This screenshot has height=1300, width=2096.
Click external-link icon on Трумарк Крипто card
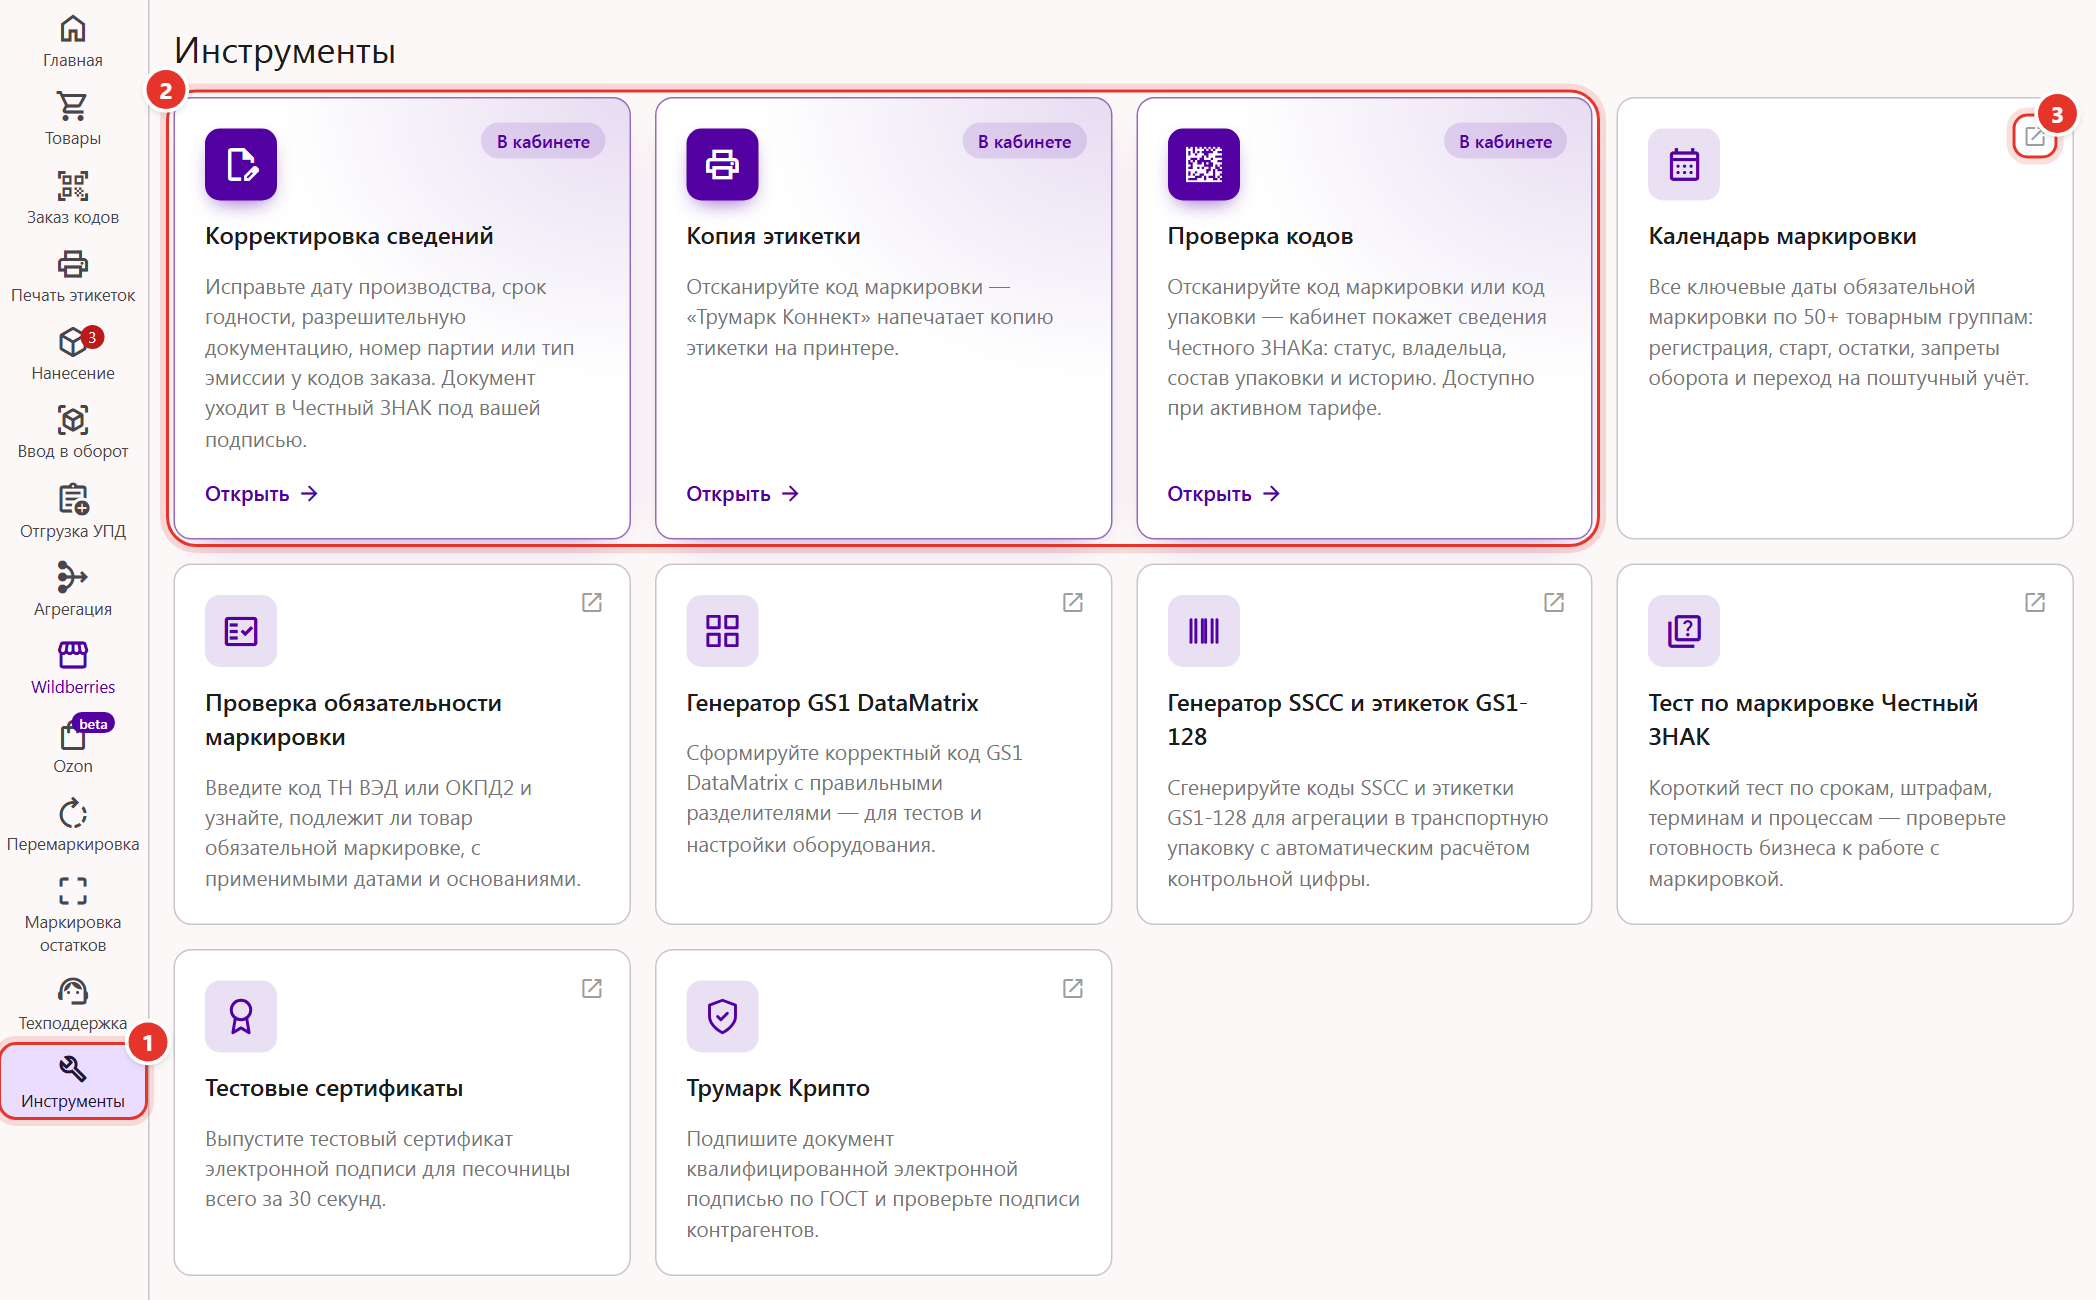pyautogui.click(x=1073, y=988)
